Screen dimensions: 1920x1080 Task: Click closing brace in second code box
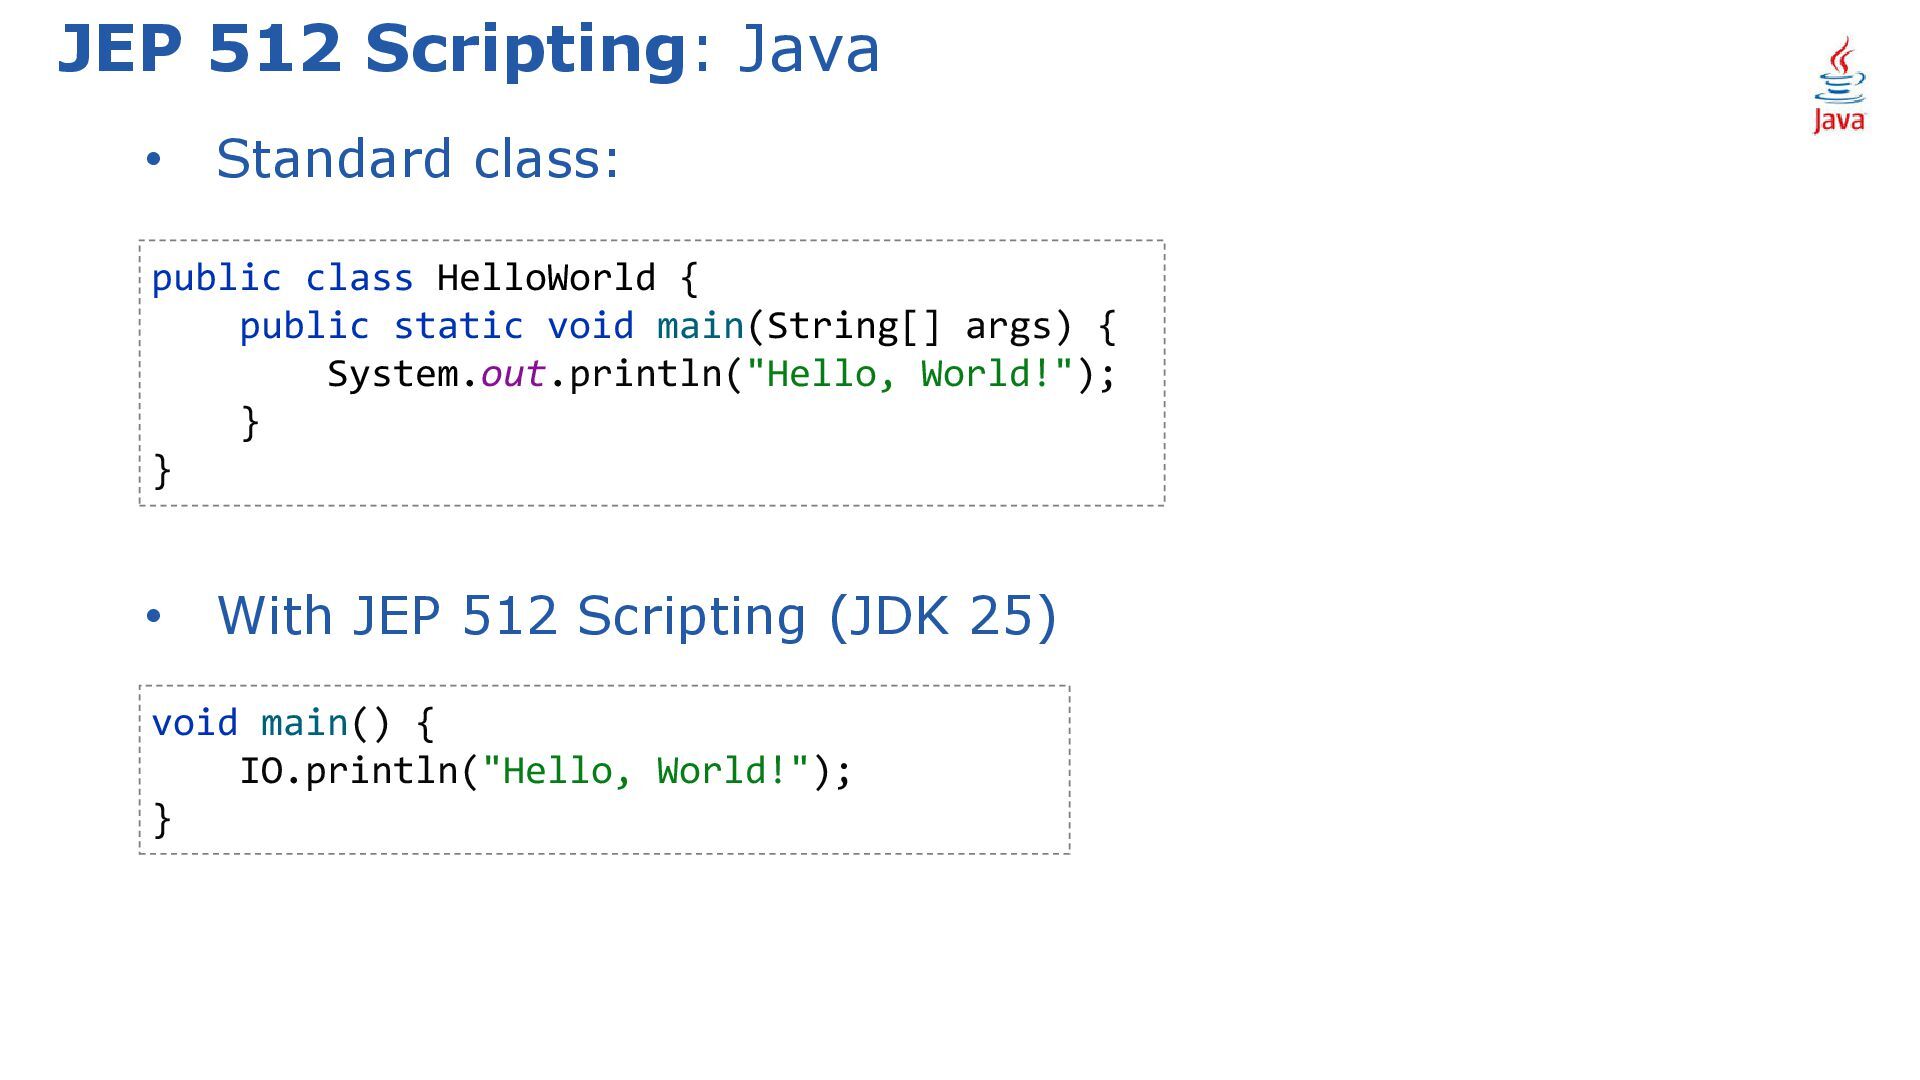pos(162,819)
